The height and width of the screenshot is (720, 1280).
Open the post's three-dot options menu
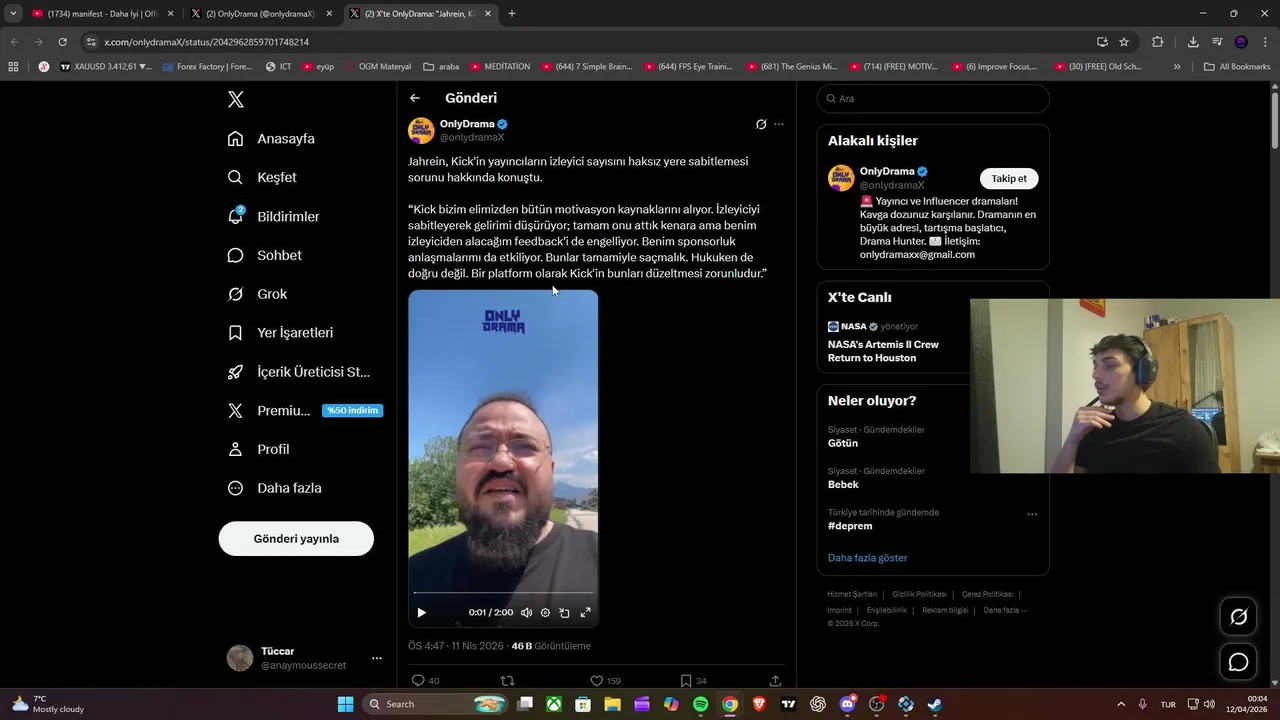click(779, 124)
